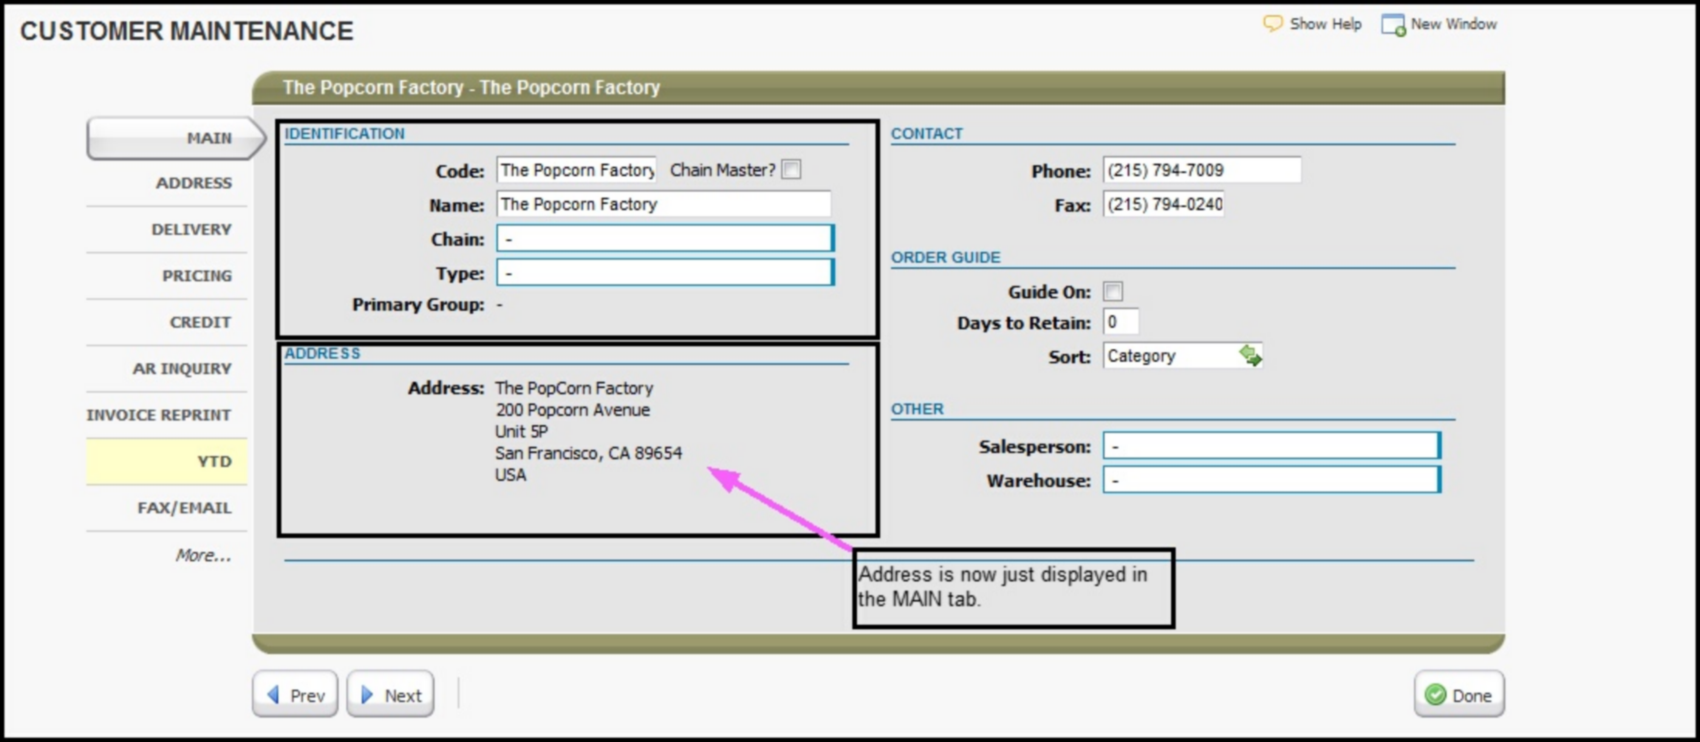Click the 'San Francisco, CA 89654' line
1700x742 pixels.
point(588,453)
